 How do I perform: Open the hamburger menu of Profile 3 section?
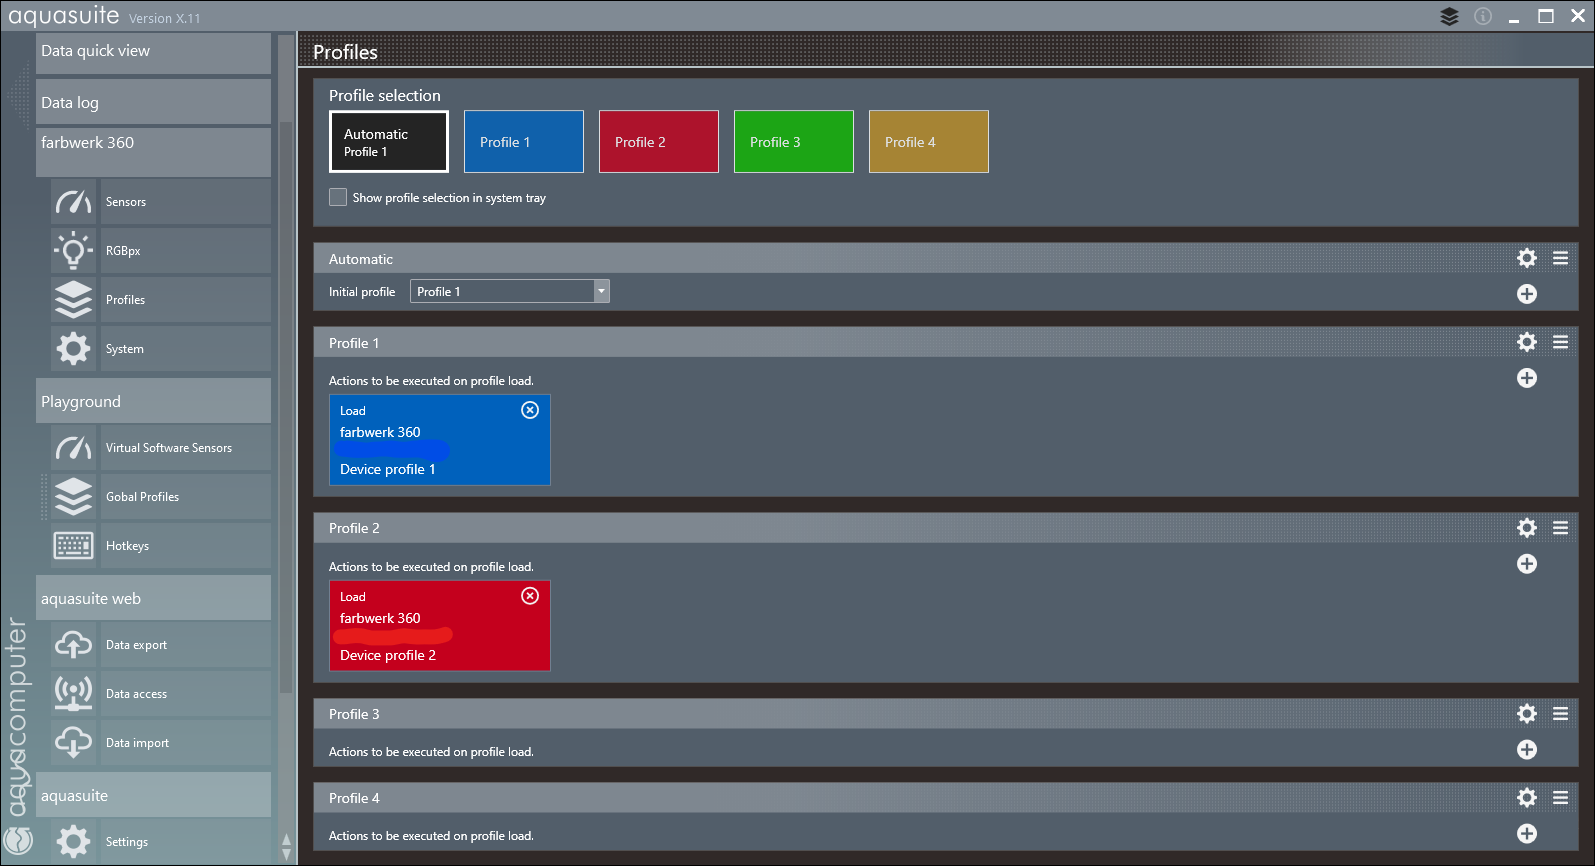(x=1560, y=713)
